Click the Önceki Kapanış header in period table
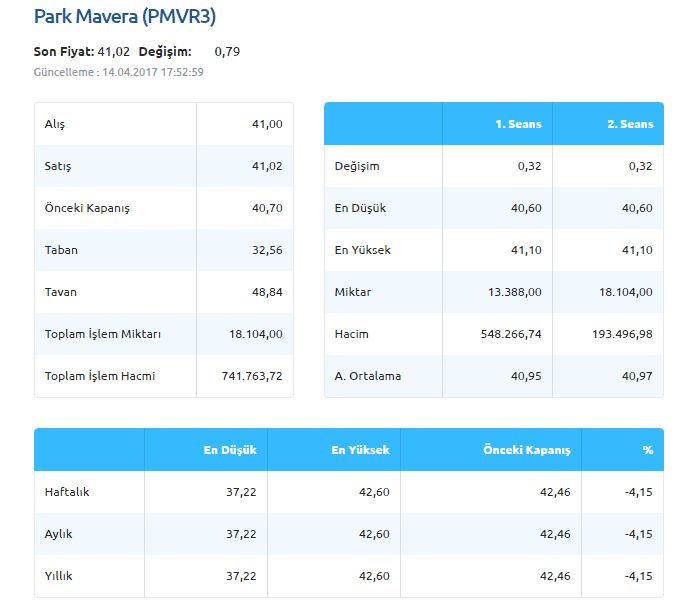The height and width of the screenshot is (602, 694). [527, 451]
